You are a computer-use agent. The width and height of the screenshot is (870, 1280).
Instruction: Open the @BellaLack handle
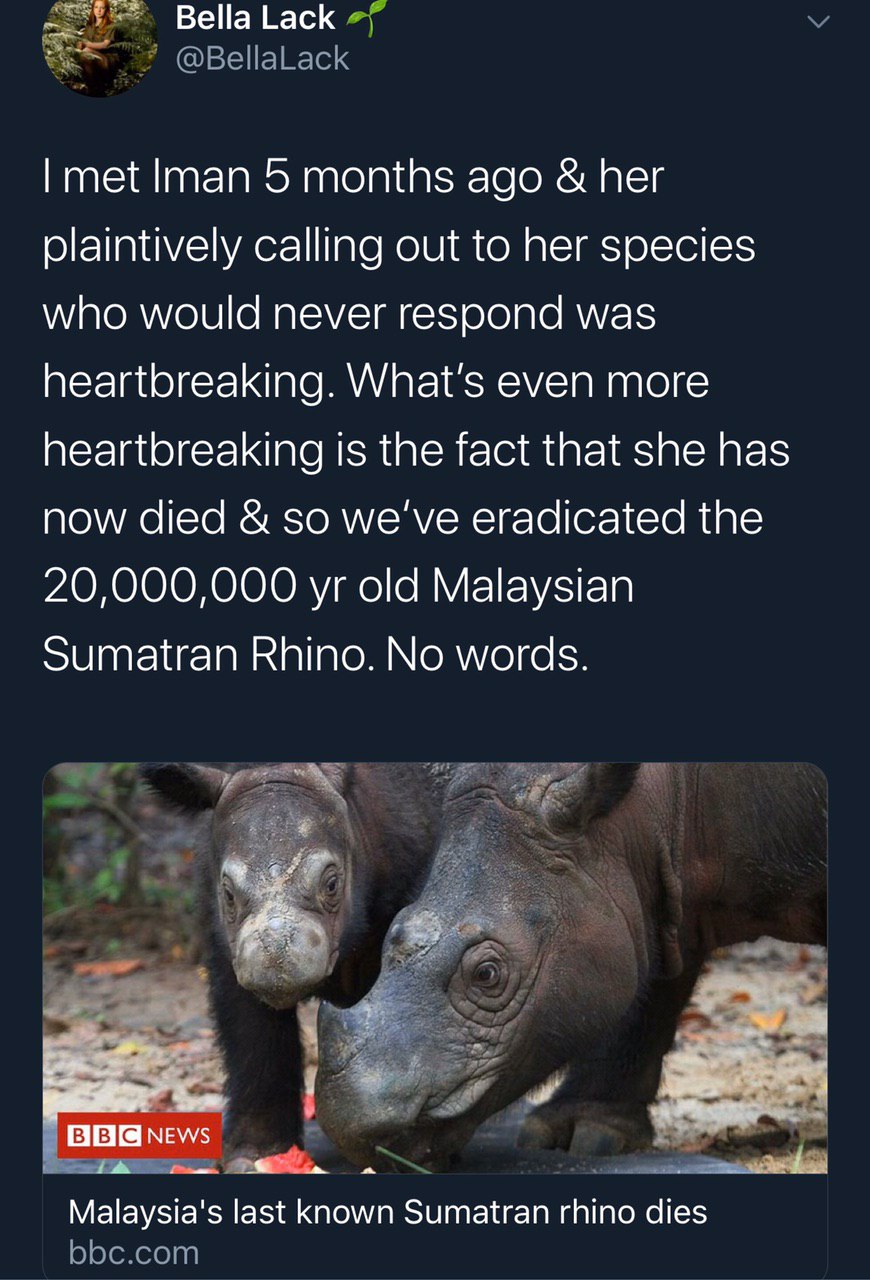click(262, 58)
